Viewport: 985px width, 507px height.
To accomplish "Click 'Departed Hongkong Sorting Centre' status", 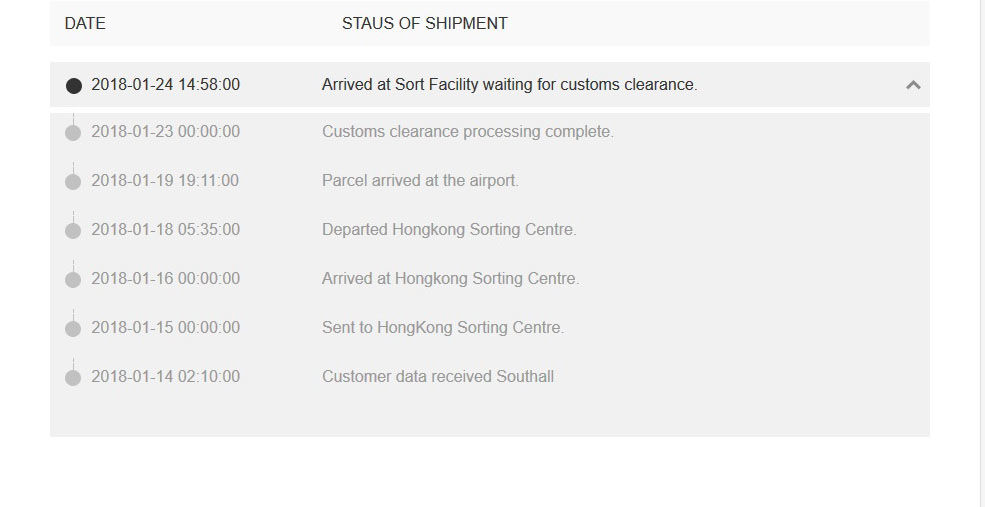I will pos(449,230).
